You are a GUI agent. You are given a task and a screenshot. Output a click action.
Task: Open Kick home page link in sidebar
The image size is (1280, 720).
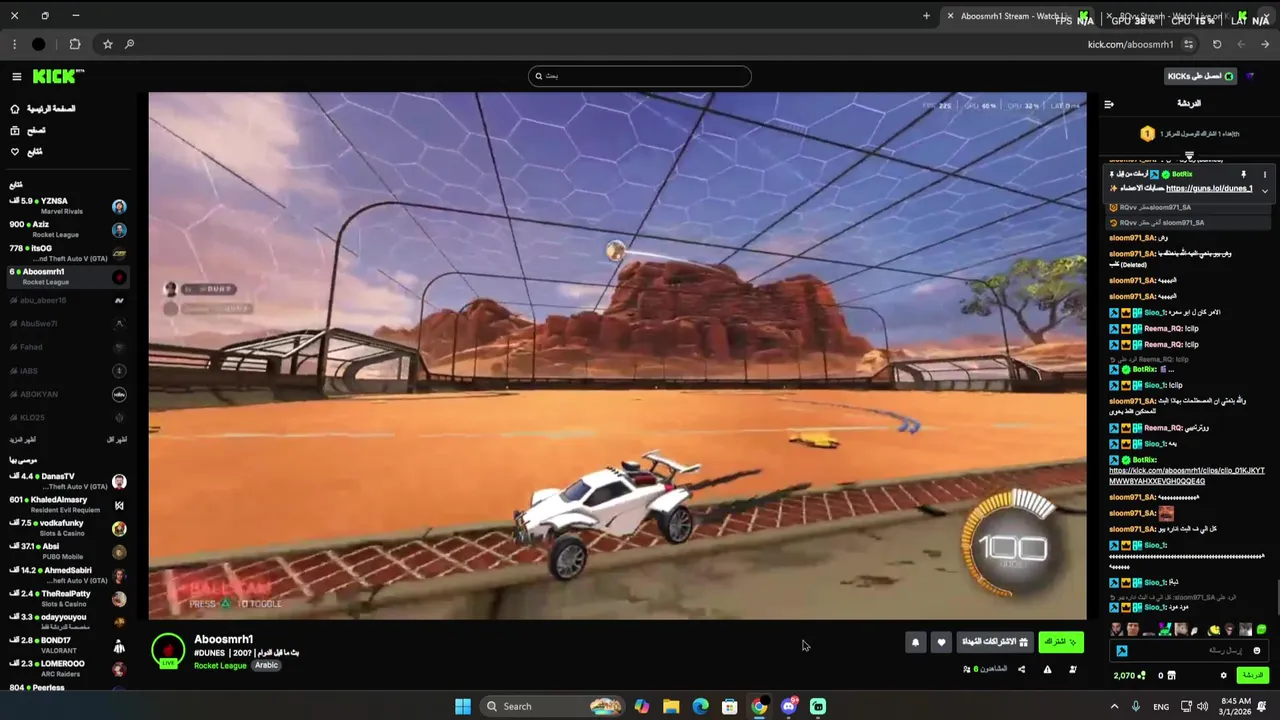coord(42,109)
